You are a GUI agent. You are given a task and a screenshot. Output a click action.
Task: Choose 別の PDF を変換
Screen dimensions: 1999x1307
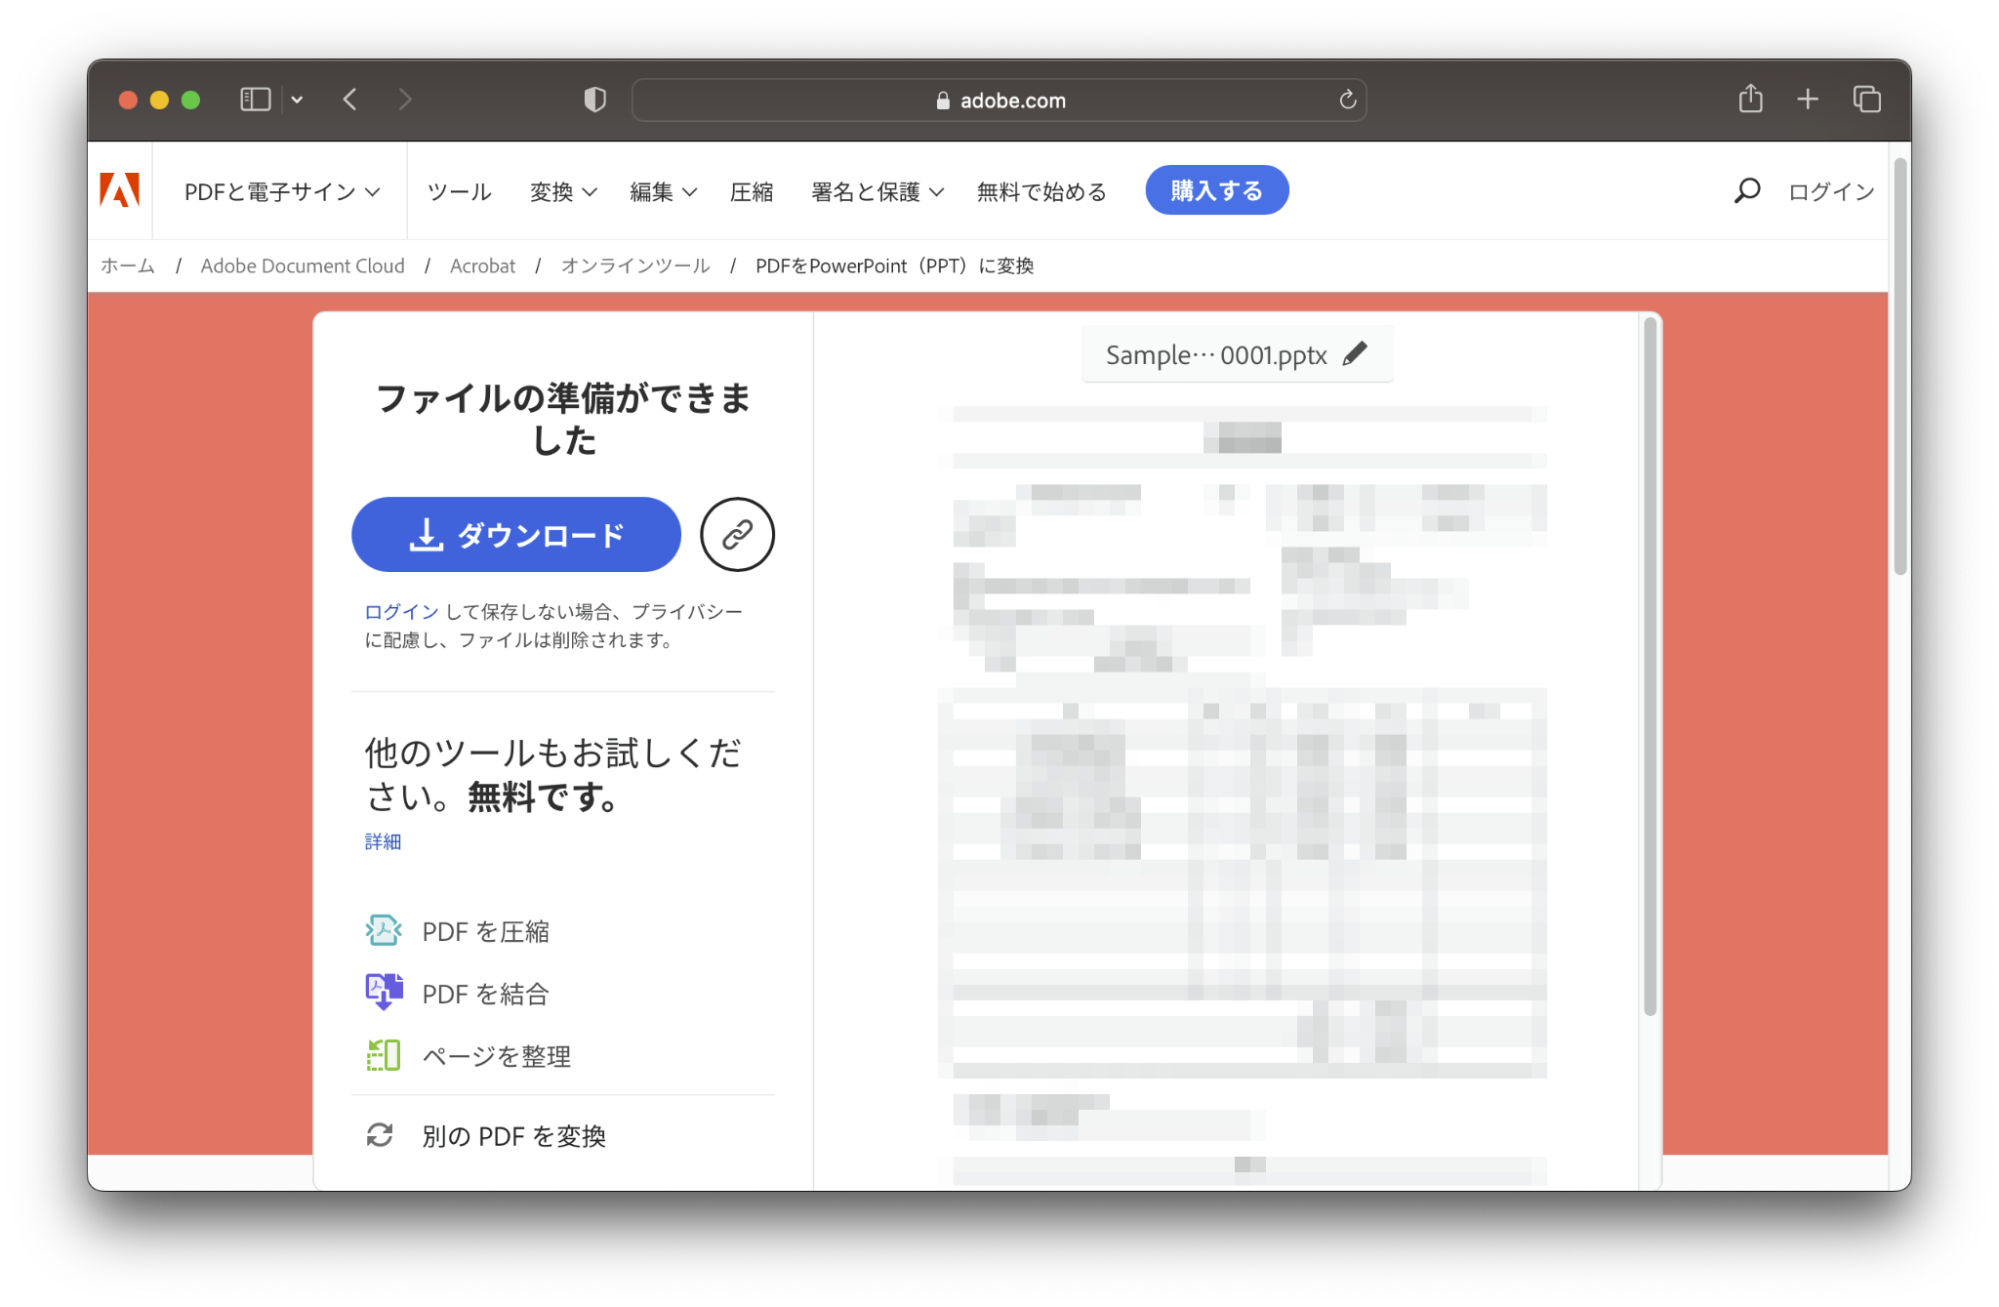coord(513,1136)
